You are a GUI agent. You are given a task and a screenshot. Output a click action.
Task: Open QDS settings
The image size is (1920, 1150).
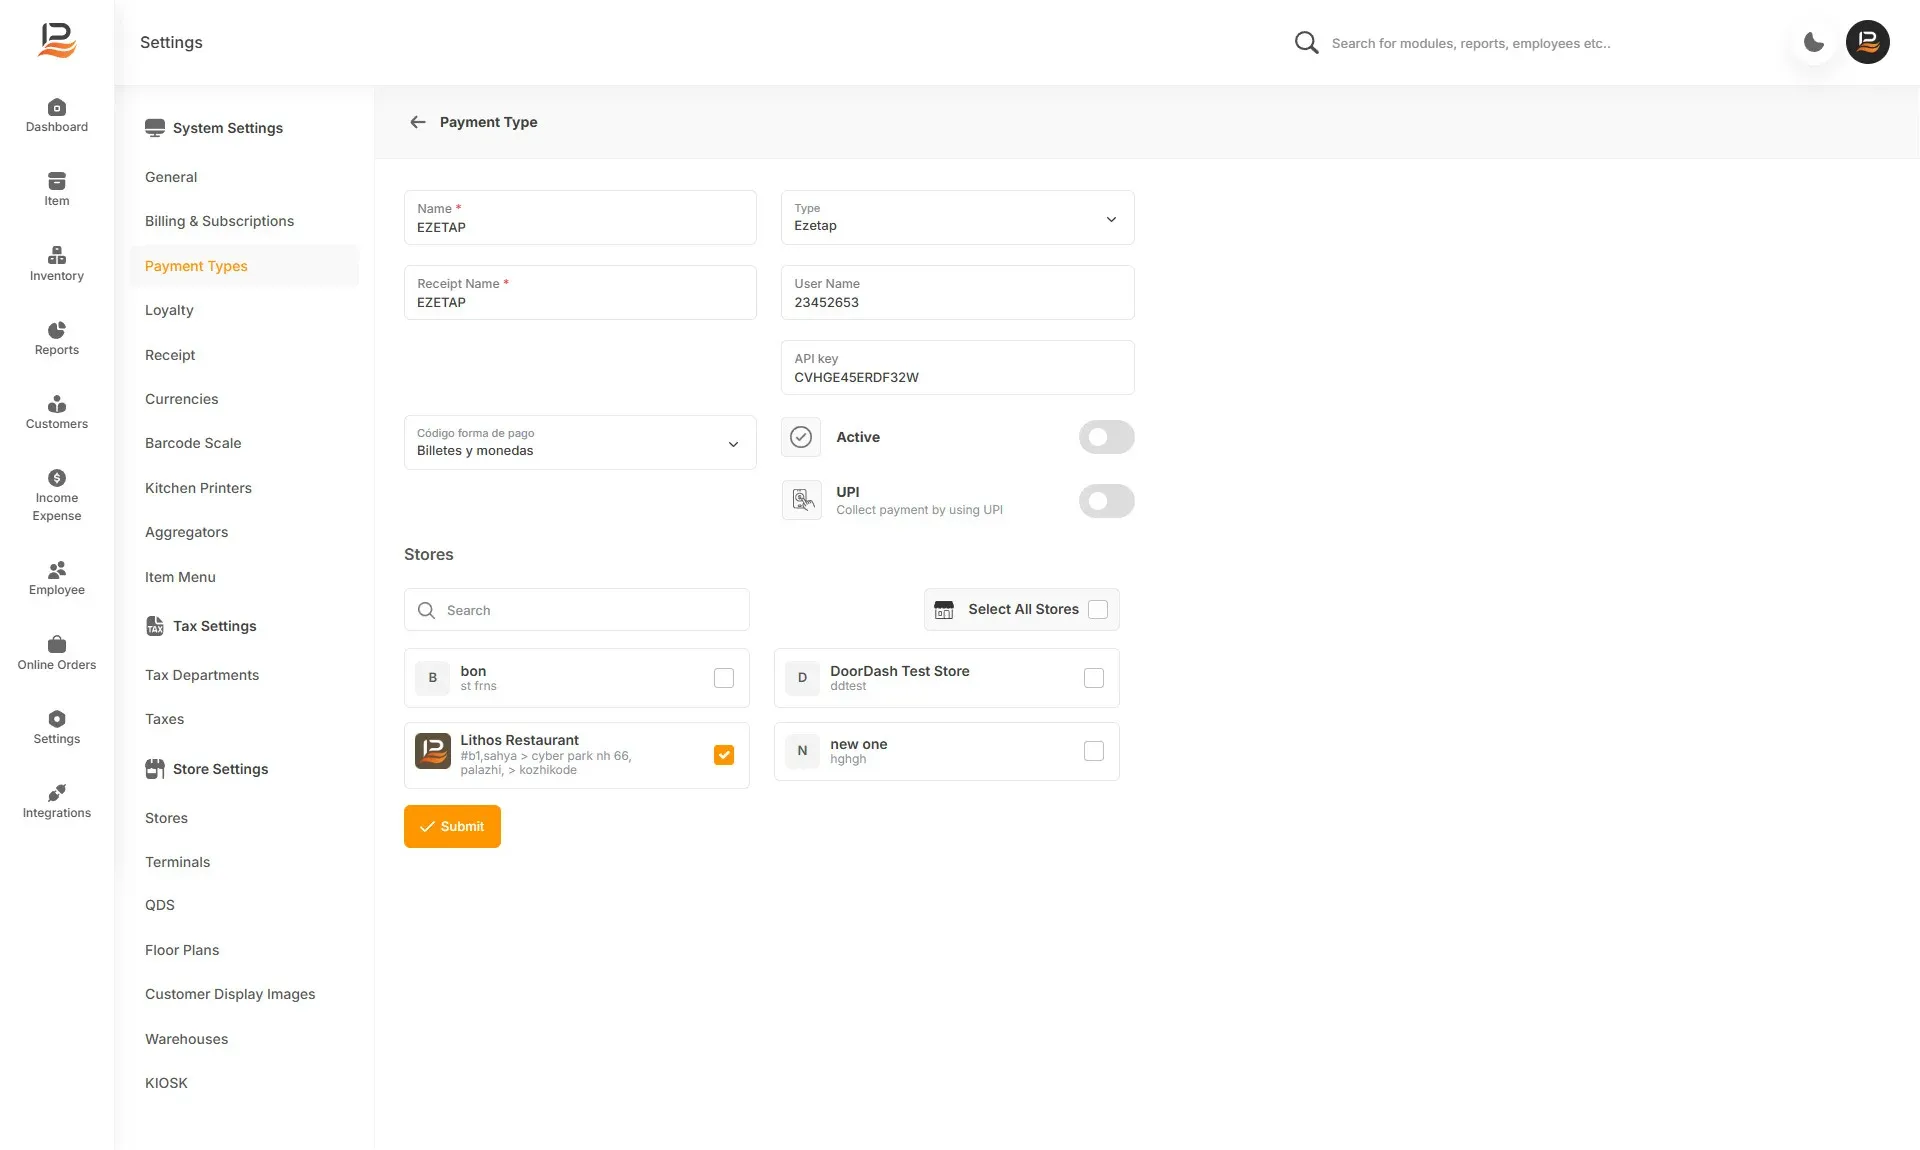click(x=160, y=905)
